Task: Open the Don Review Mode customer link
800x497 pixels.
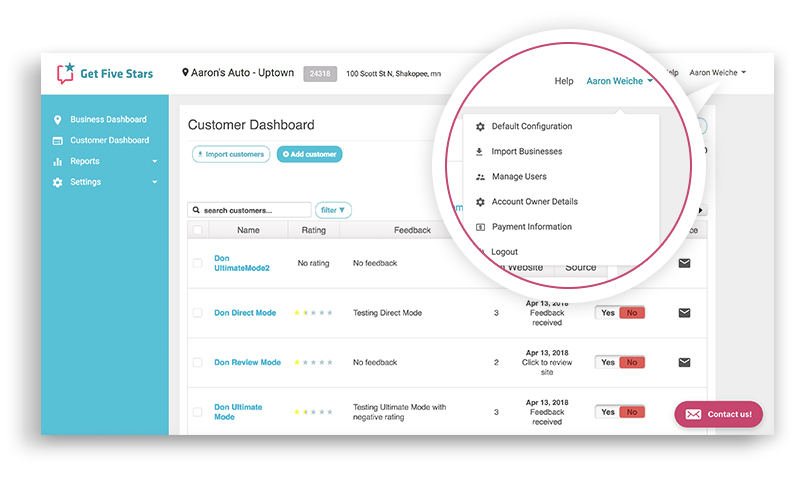Action: point(247,362)
